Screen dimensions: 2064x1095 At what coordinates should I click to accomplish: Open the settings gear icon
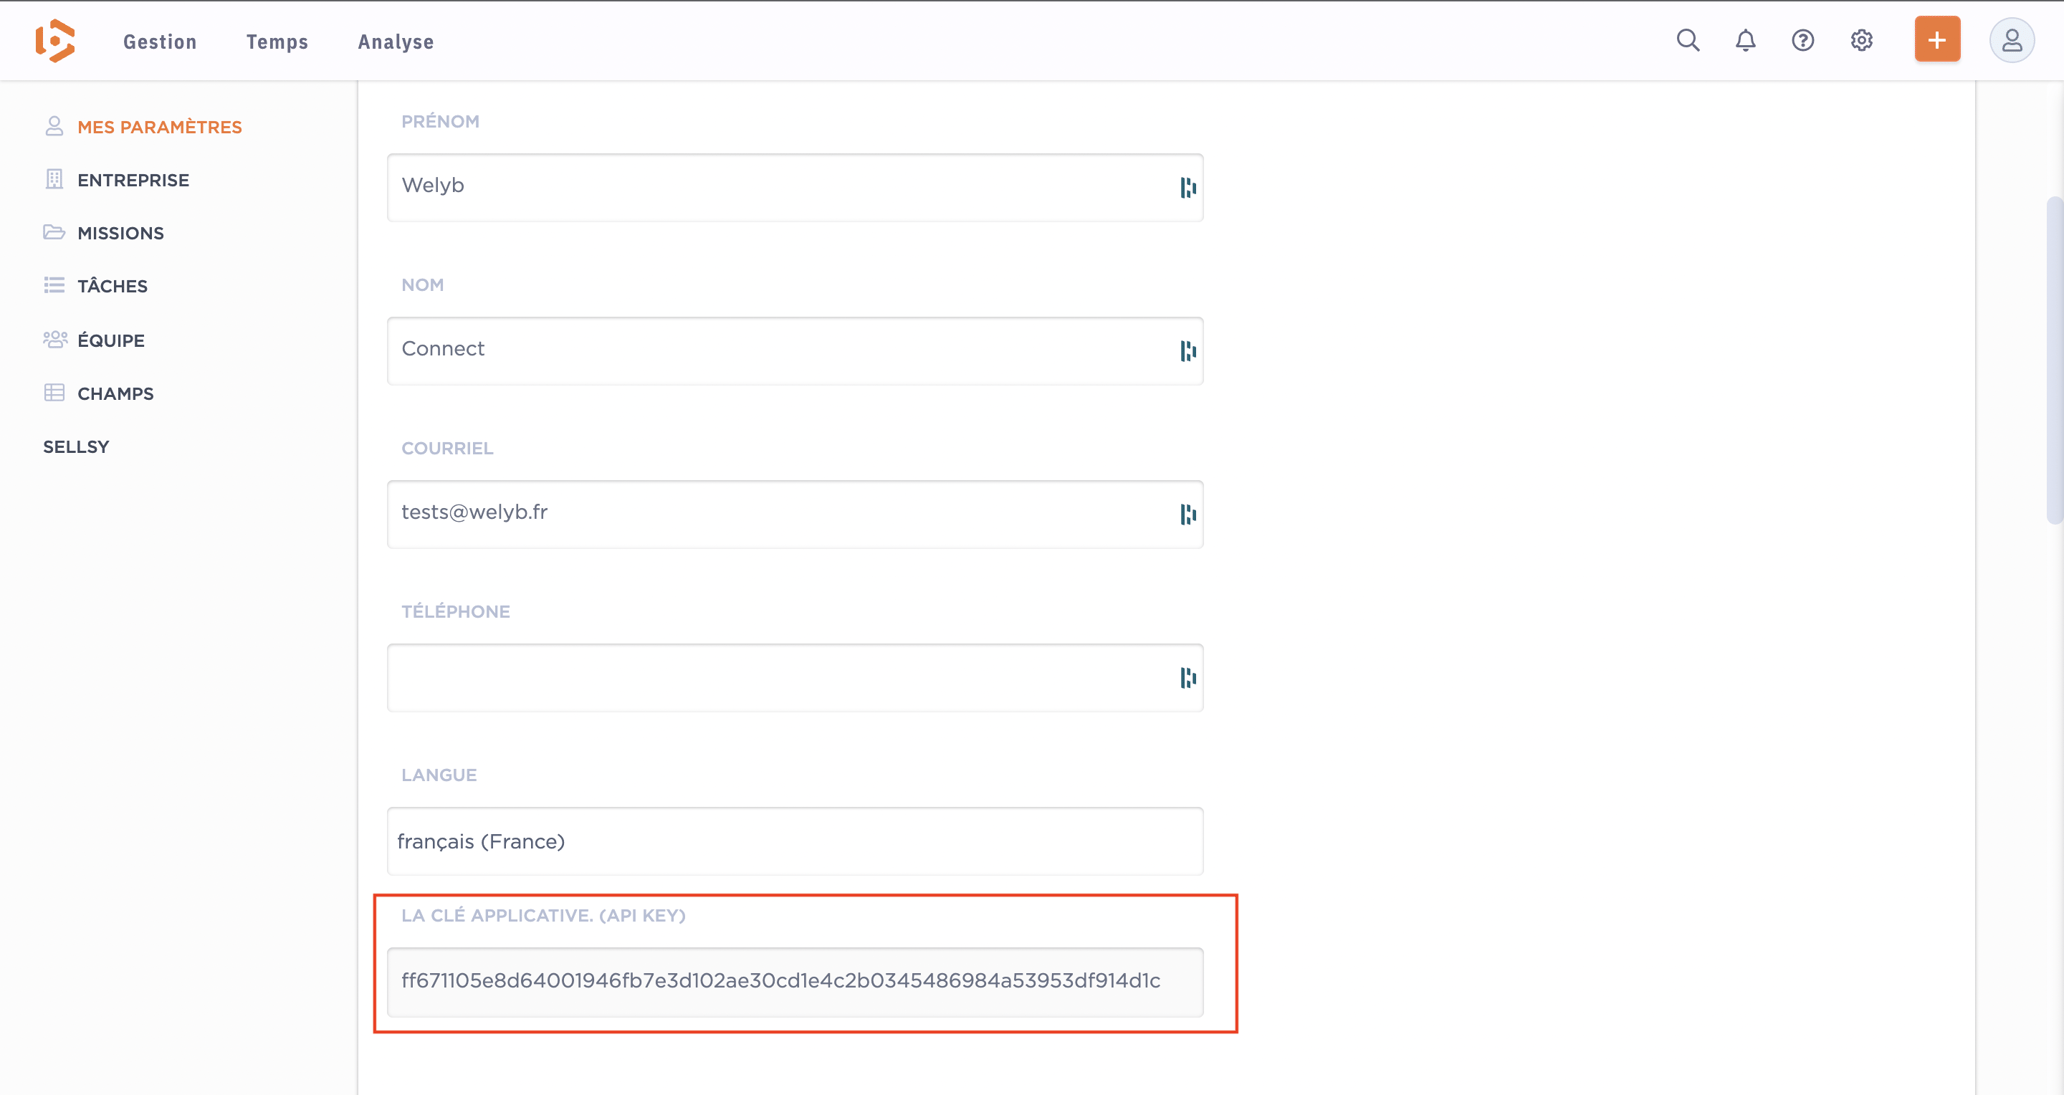point(1861,41)
